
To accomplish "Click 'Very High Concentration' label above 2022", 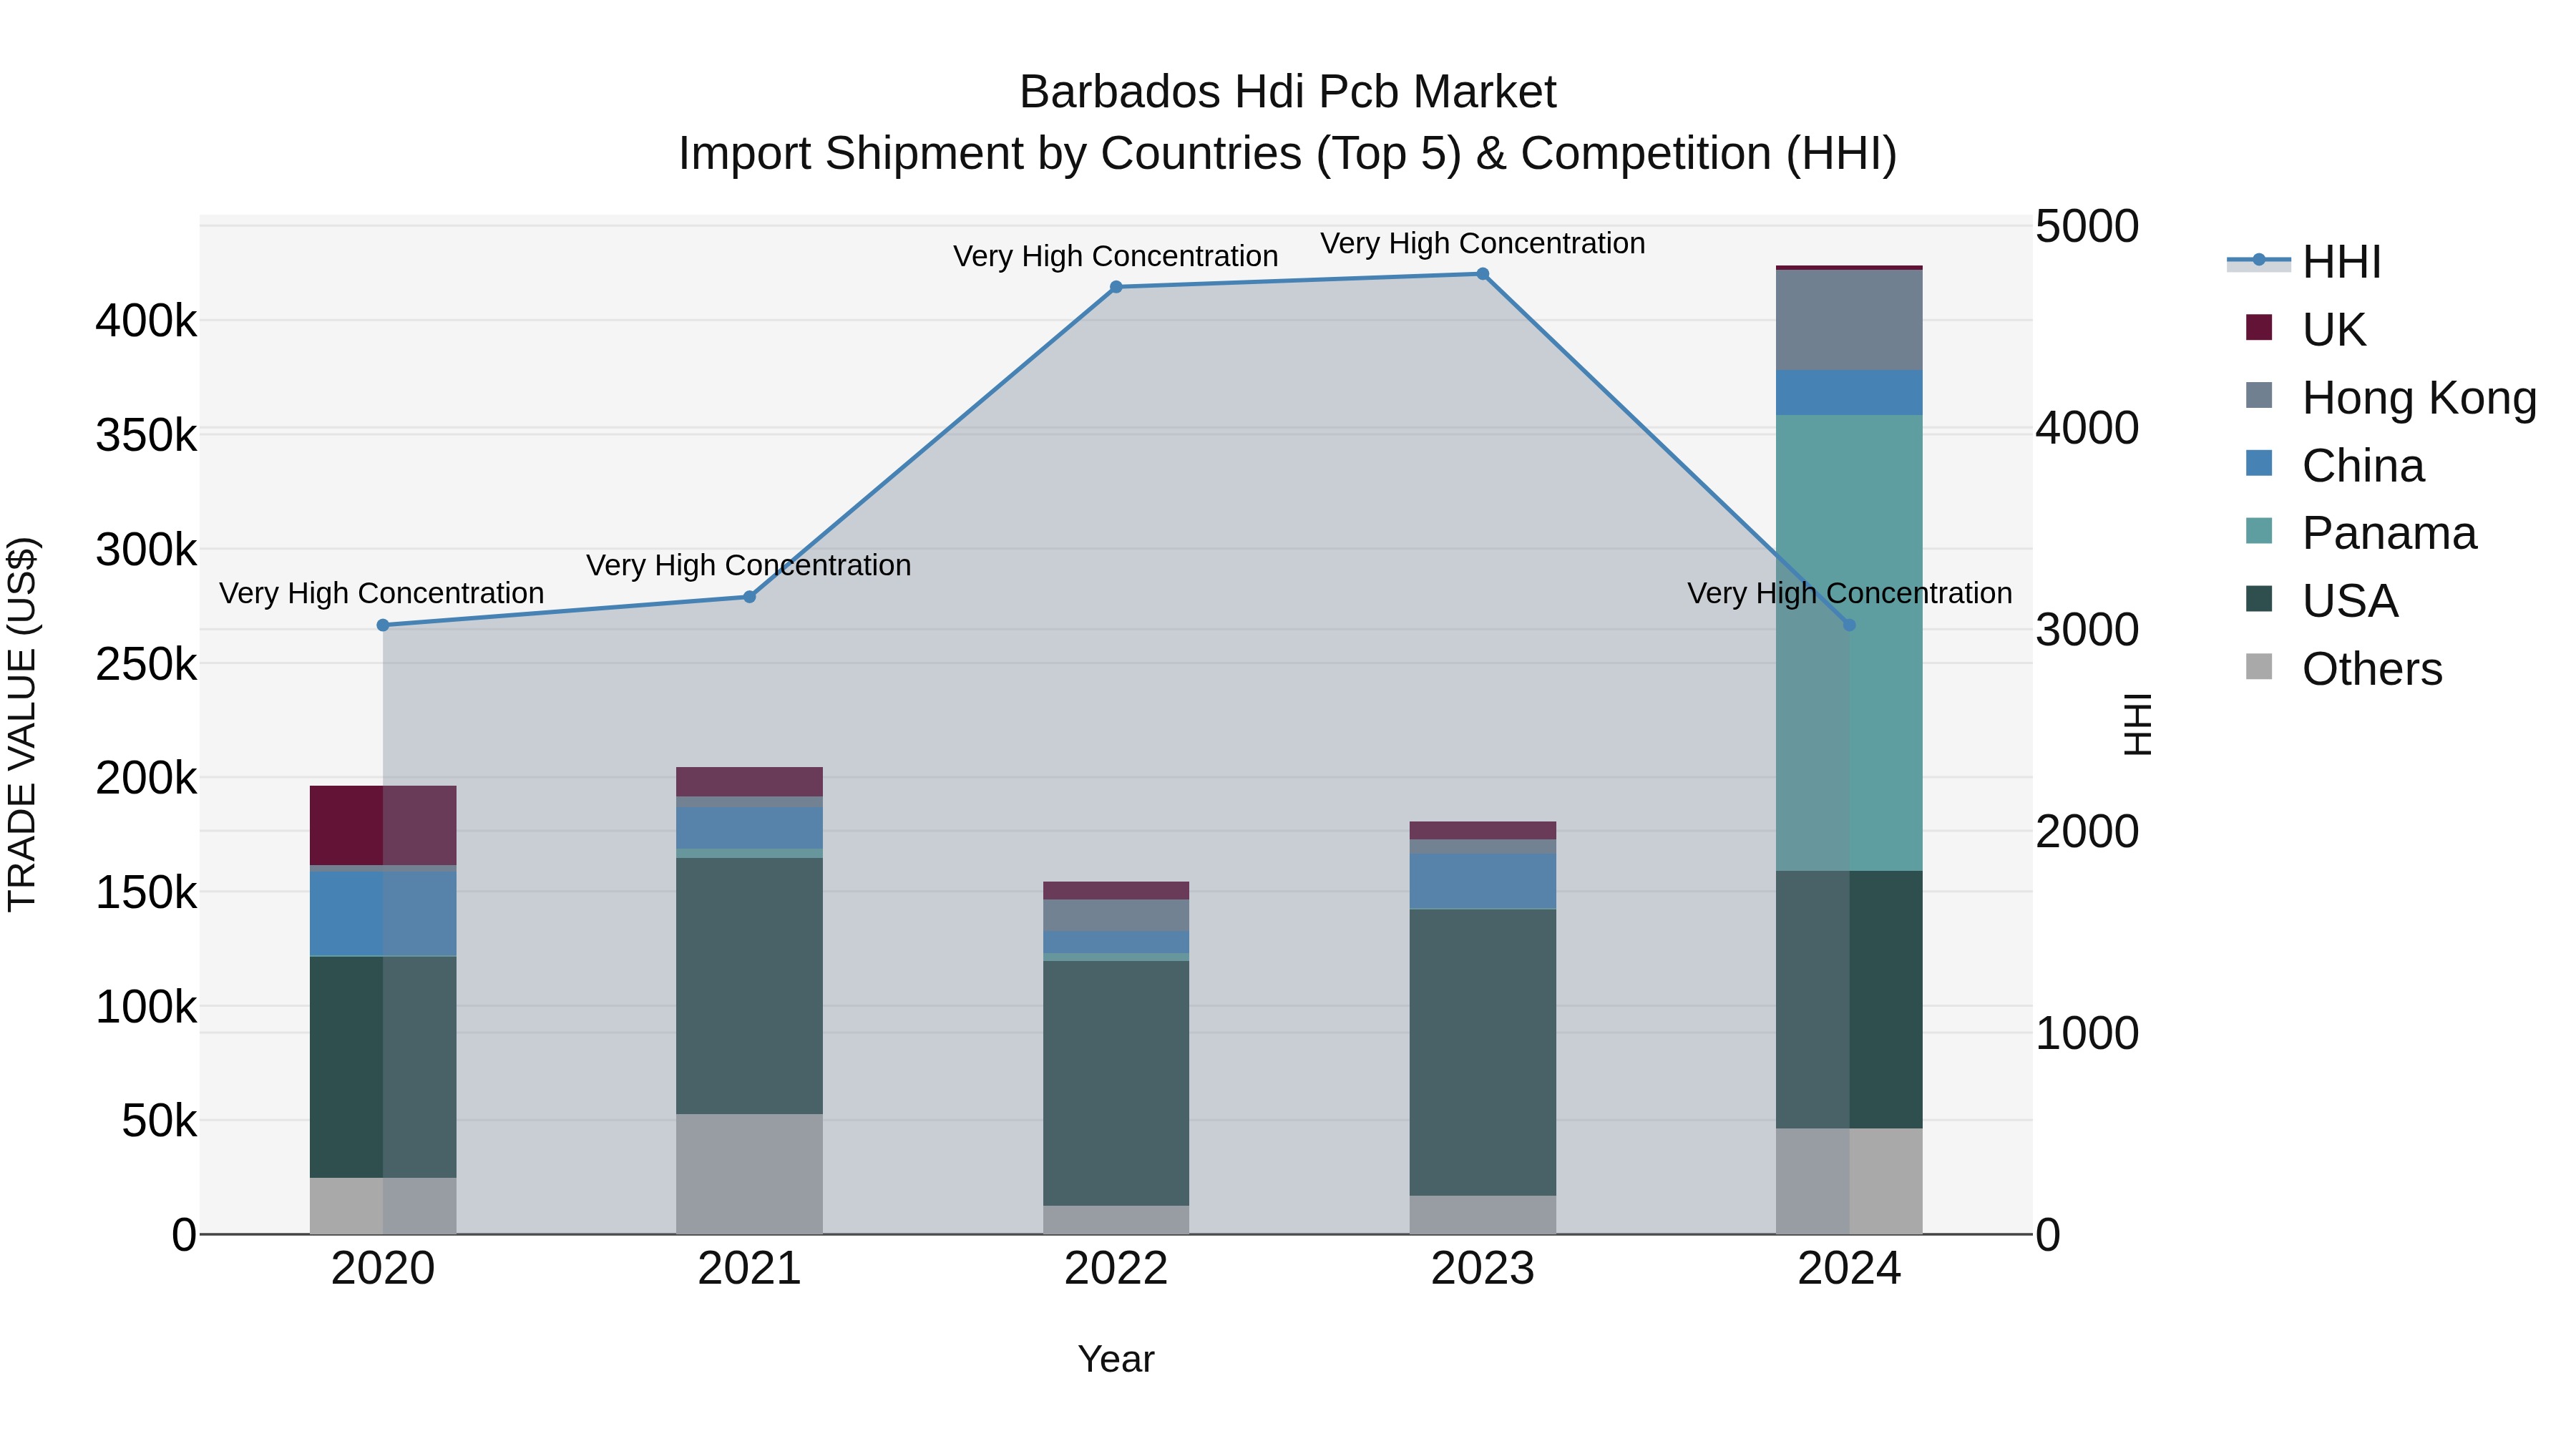I will point(1116,256).
